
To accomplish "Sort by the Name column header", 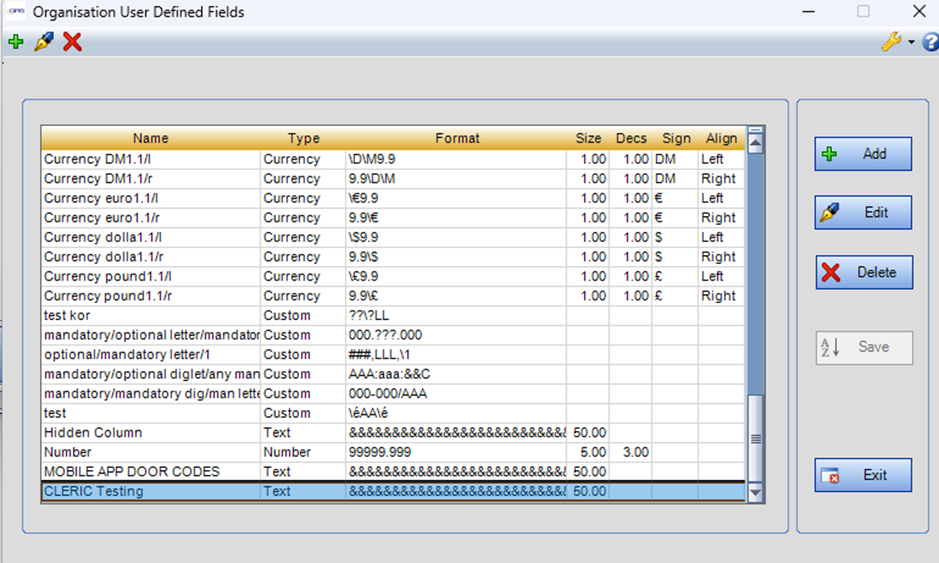I will coord(150,138).
